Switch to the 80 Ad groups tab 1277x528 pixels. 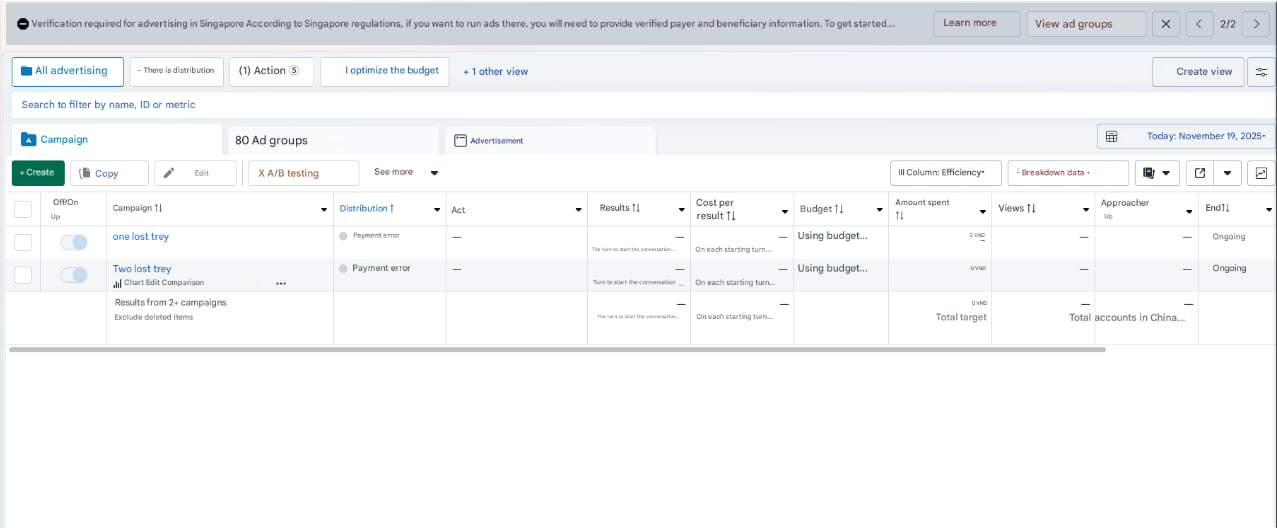click(334, 141)
